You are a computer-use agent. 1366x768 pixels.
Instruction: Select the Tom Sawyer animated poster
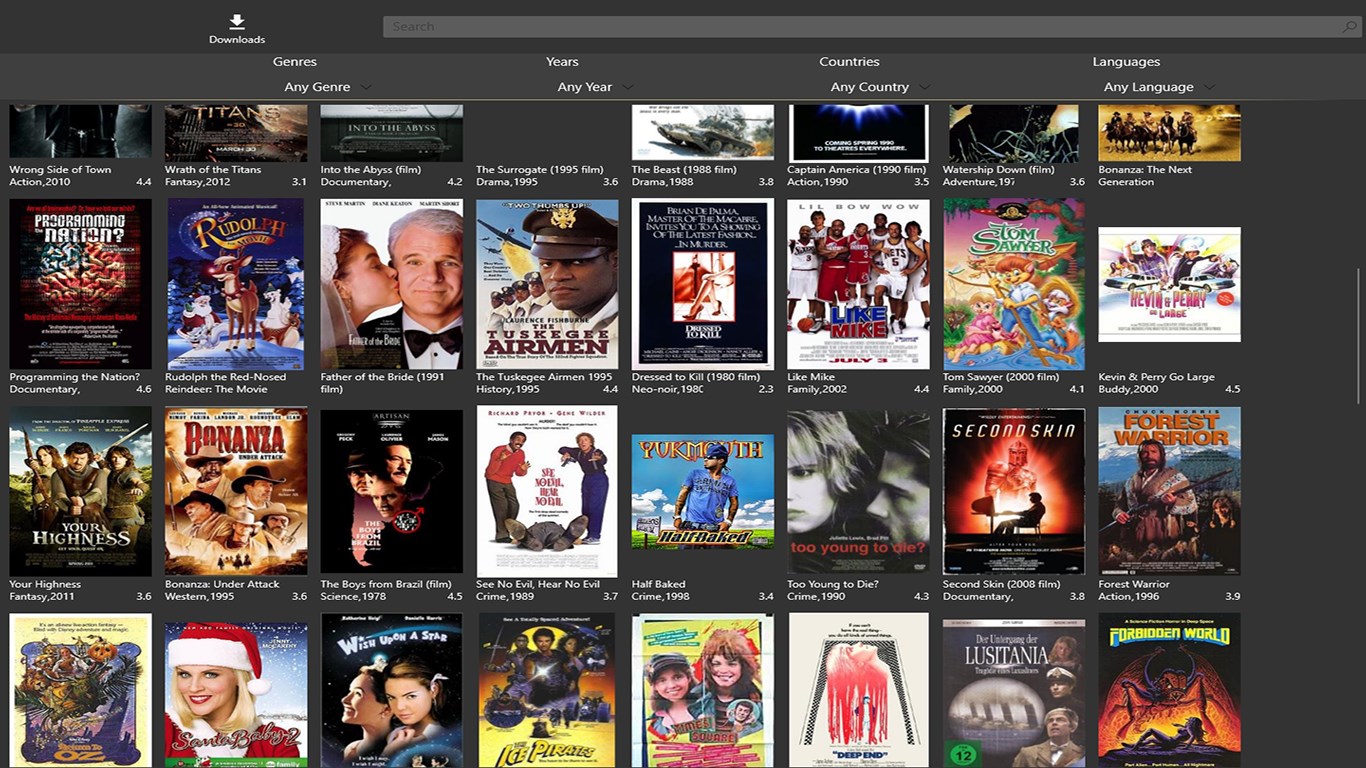(x=1014, y=284)
